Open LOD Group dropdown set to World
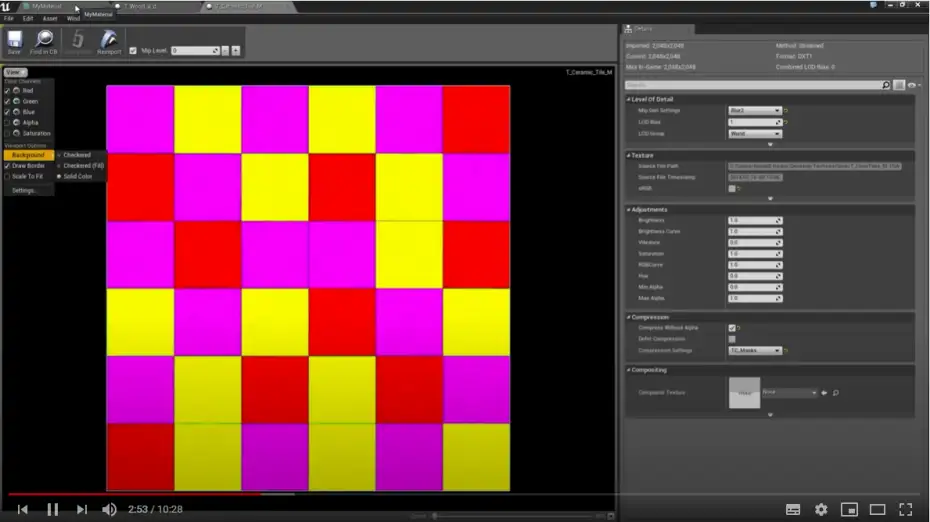 pos(755,134)
